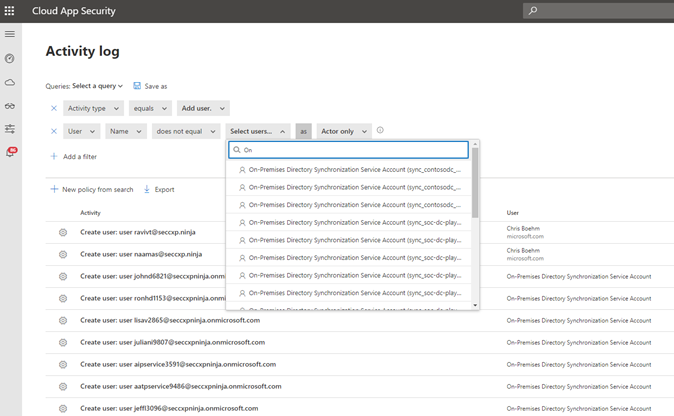Click gear icon for ronhd1153 activity row
This screenshot has height=416, width=674.
point(63,298)
